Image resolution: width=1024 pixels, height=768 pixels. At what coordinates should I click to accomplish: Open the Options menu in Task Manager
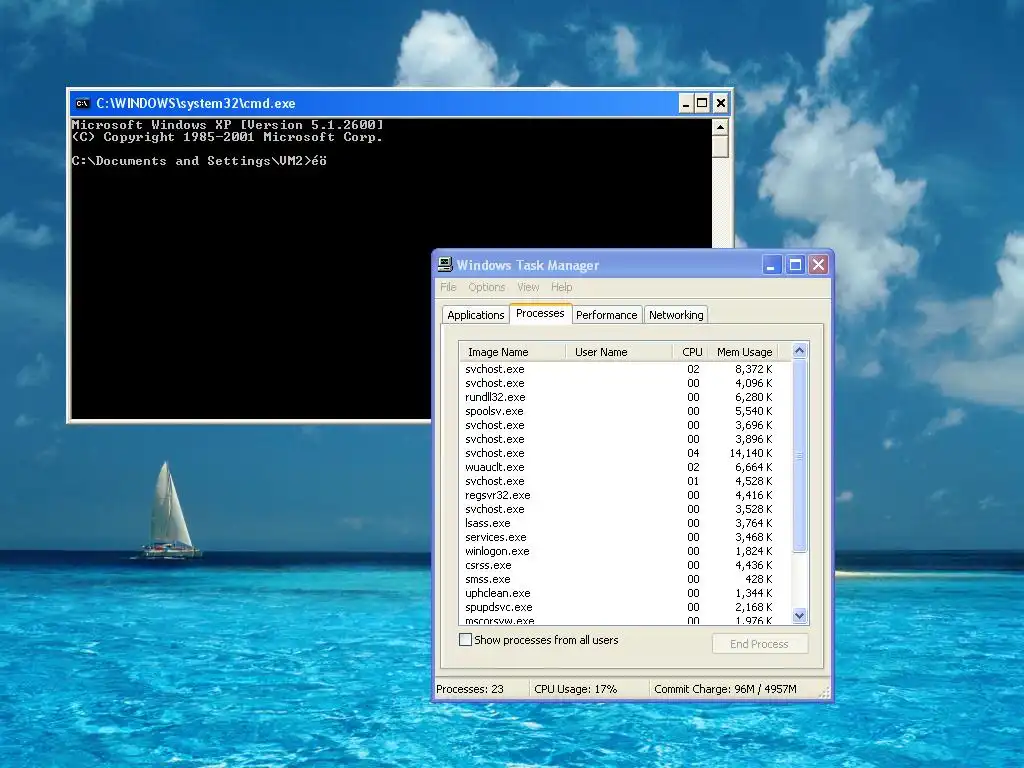[x=487, y=287]
